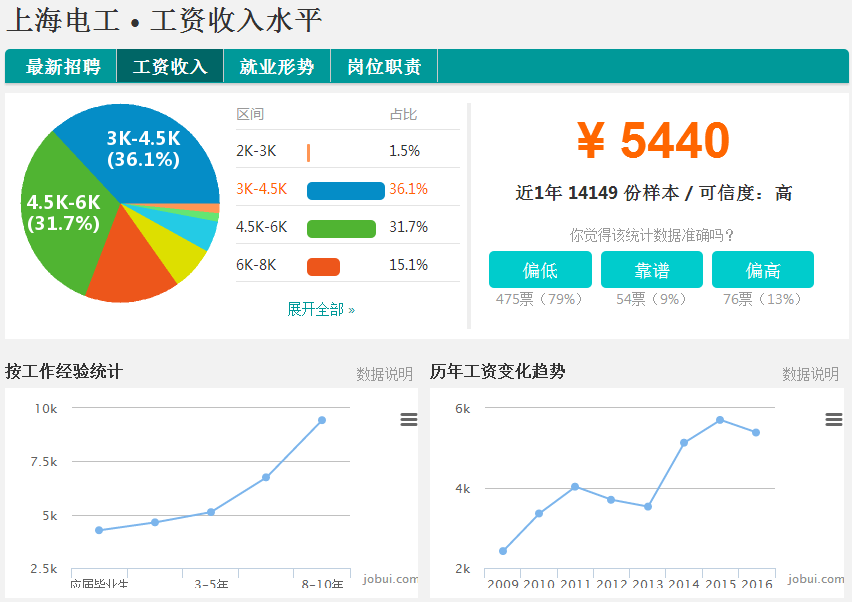The height and width of the screenshot is (602, 852).
Task: Open 数据说明 link for salary trend
Action: point(810,374)
